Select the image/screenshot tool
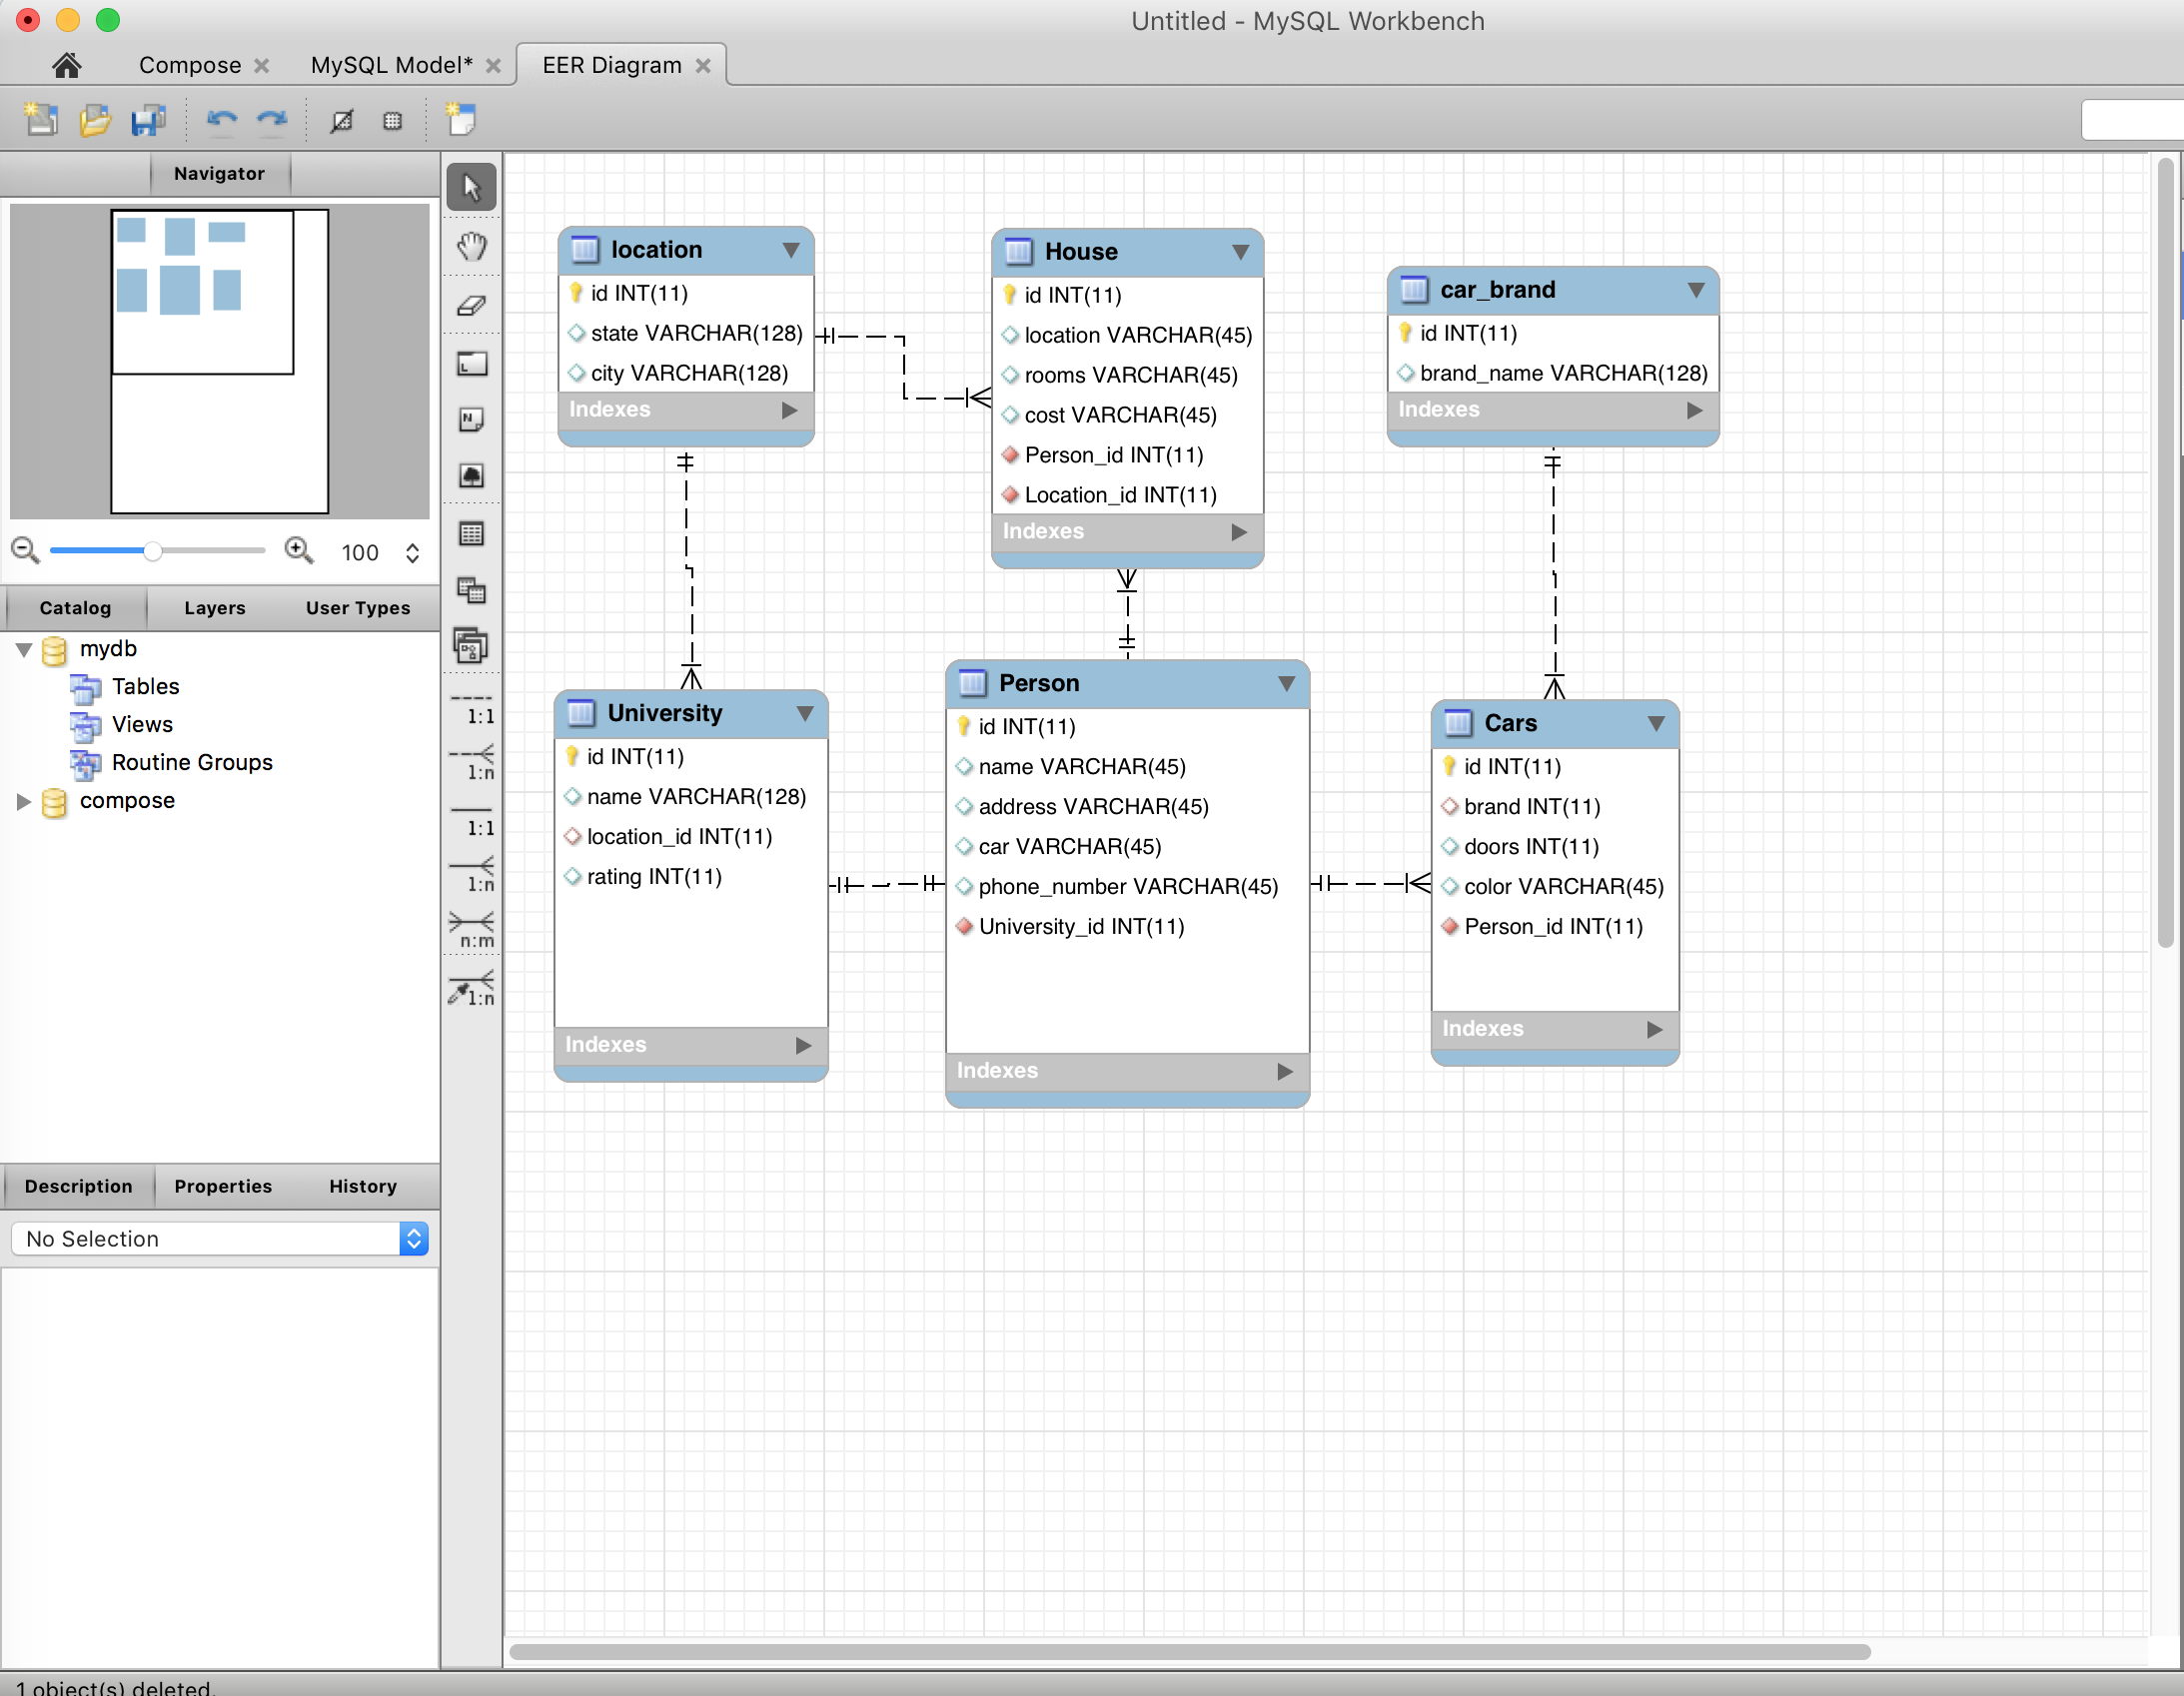This screenshot has height=1696, width=2184. 470,475
